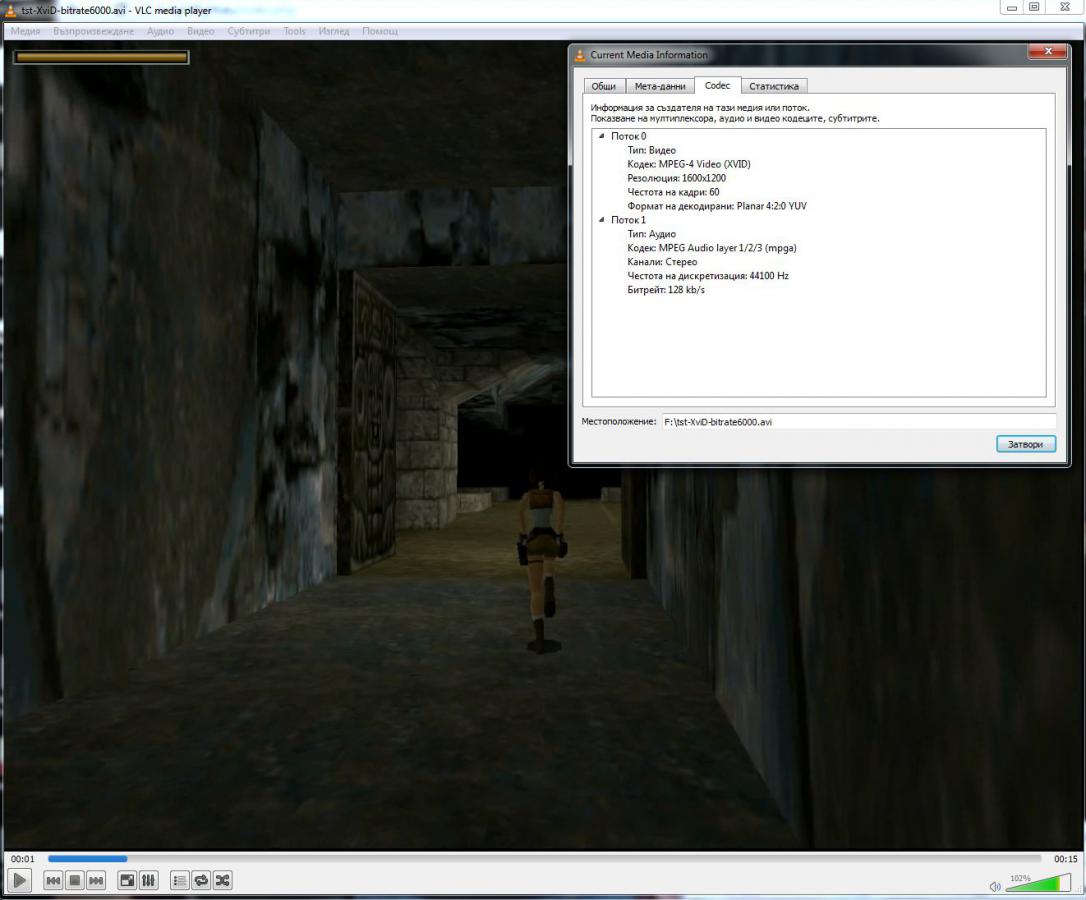Switch to the Мета-данни tab

(x=660, y=86)
